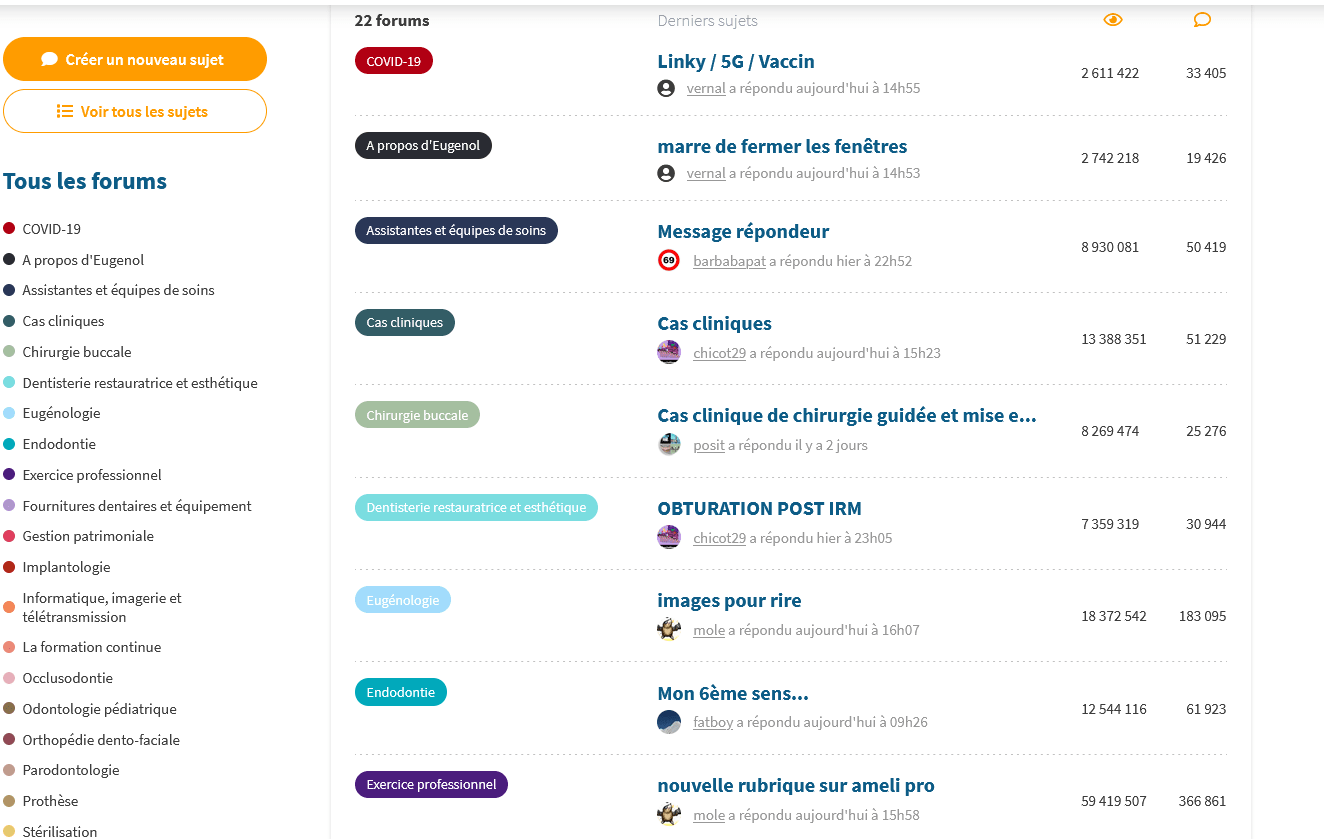The height and width of the screenshot is (839, 1324).
Task: Open the Eugénologie light blue tag
Action: point(403,600)
